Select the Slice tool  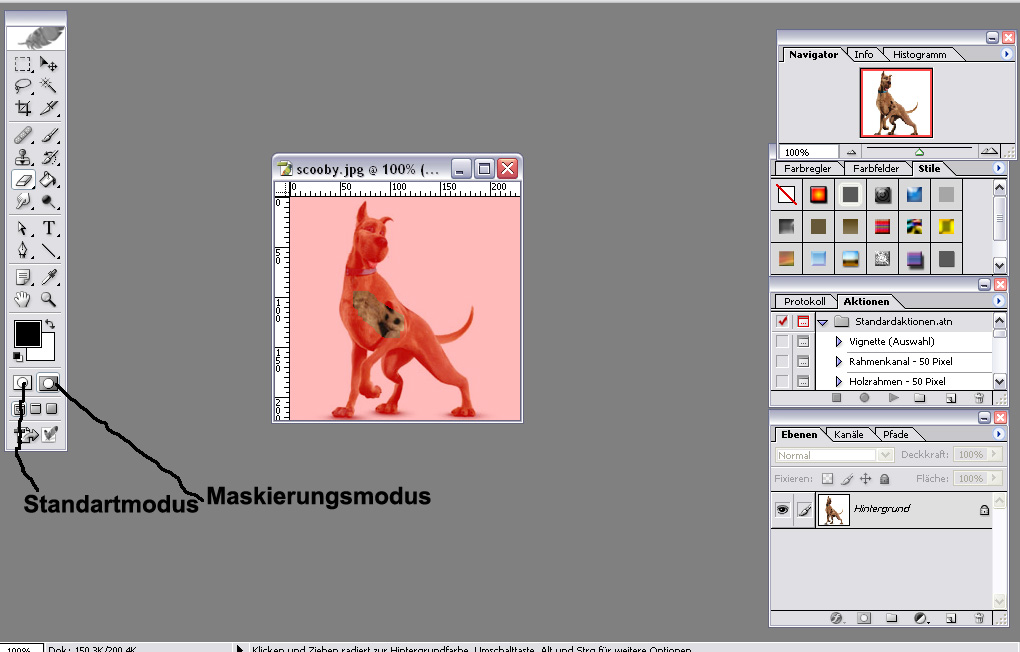[48, 107]
